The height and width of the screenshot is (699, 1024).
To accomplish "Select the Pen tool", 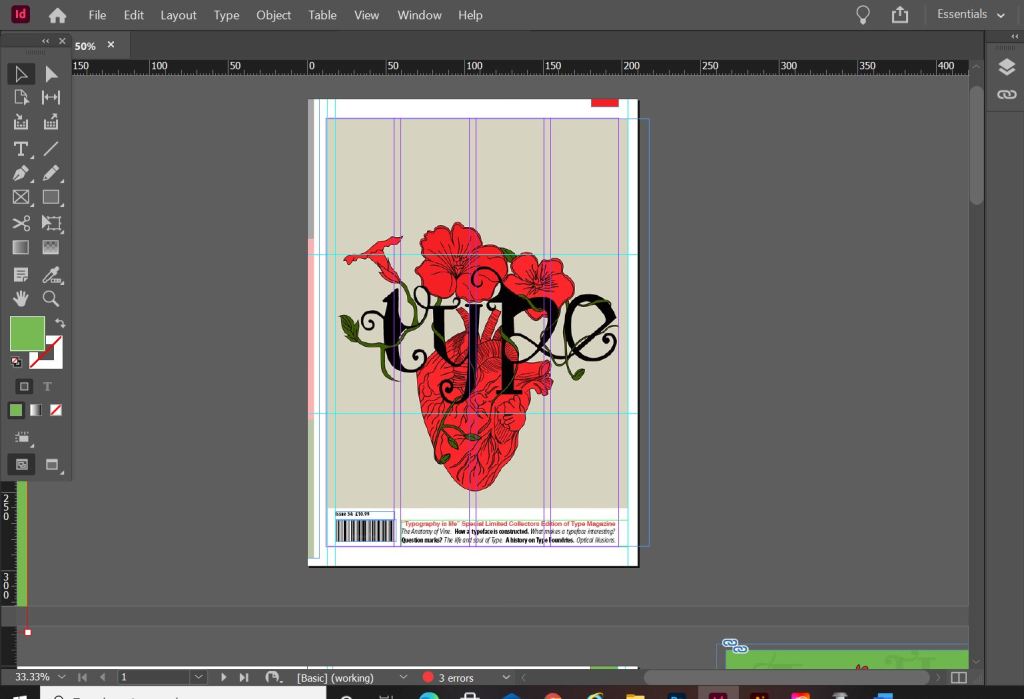I will pyautogui.click(x=20, y=173).
